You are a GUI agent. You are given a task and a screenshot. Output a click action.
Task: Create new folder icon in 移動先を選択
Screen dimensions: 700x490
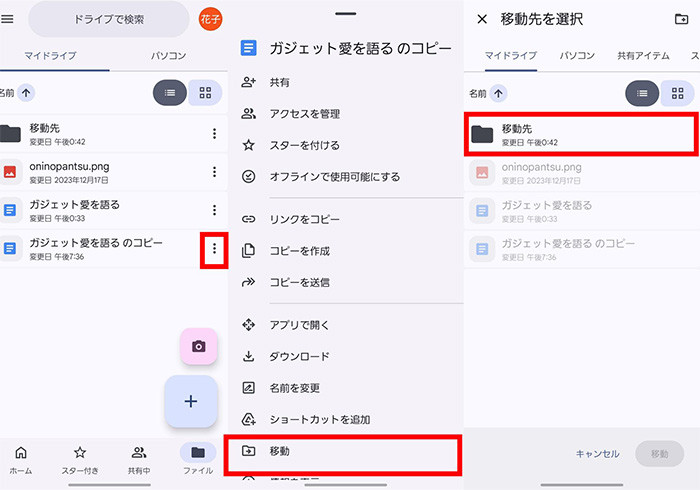pyautogui.click(x=681, y=19)
